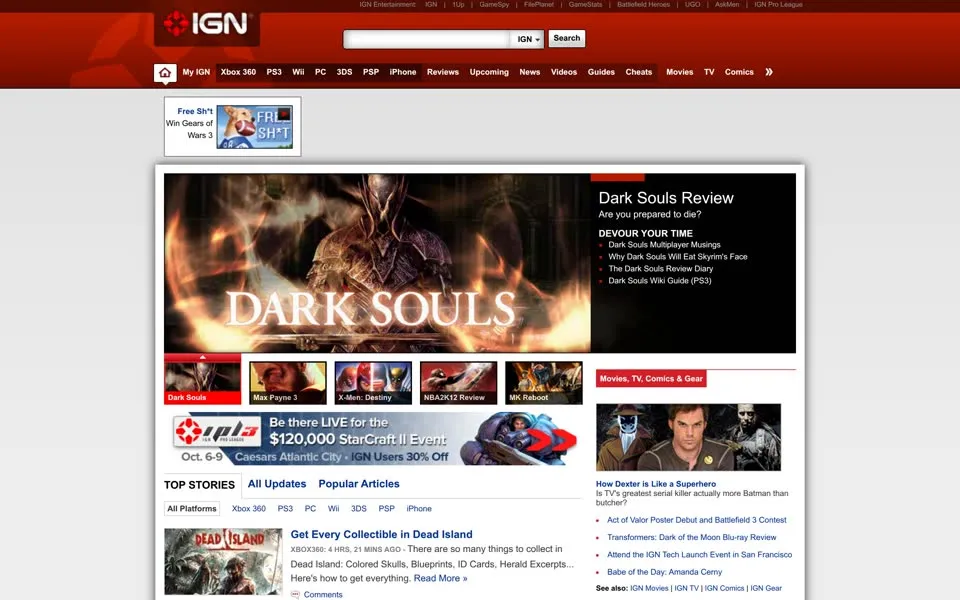Viewport: 960px width, 600px height.
Task: Open The Dark Souls Review Diary link
Action: 661,268
